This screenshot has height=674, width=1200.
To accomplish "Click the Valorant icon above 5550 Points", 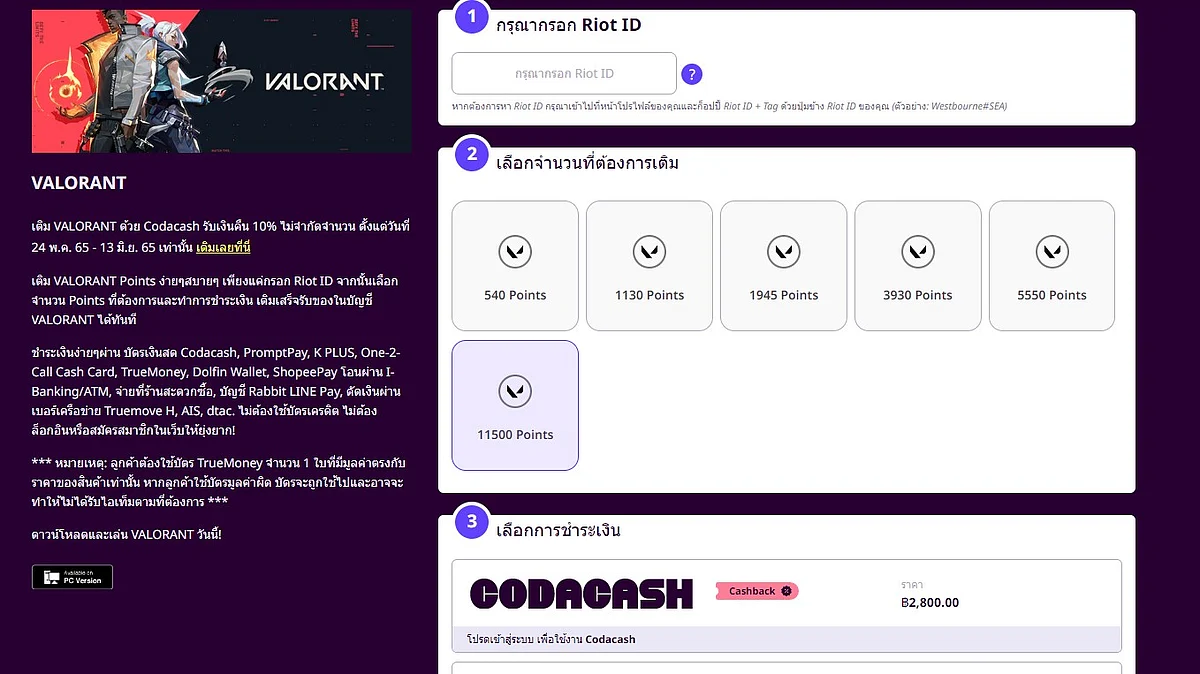I will pyautogui.click(x=1052, y=252).
